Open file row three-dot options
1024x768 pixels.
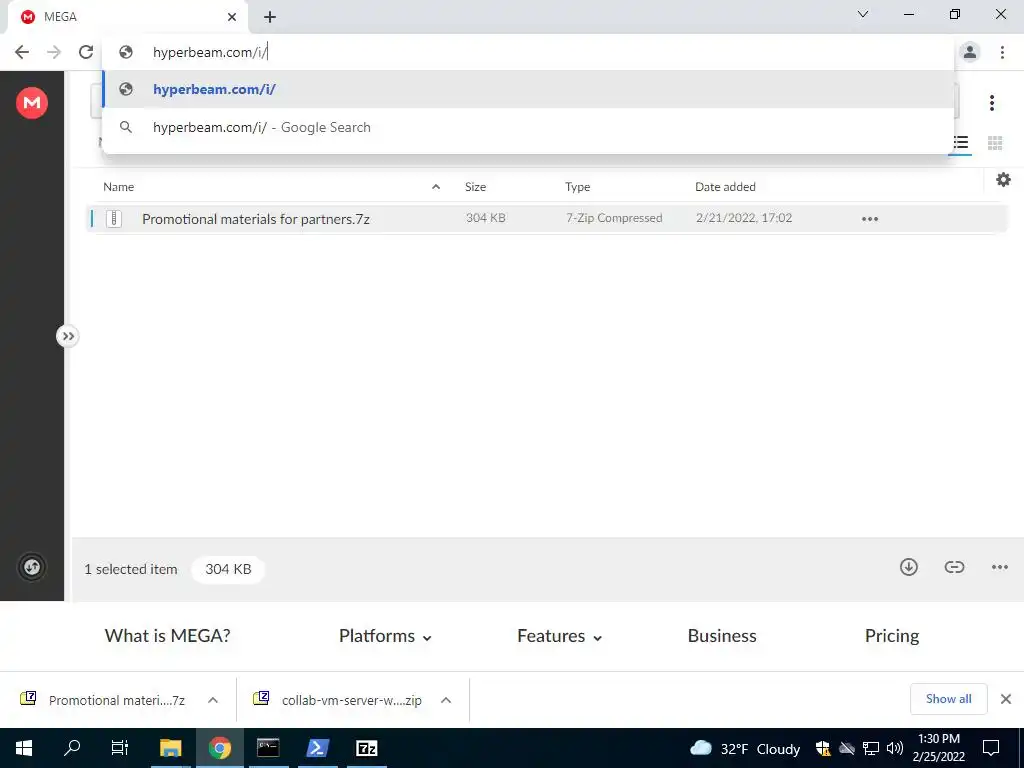(x=869, y=219)
